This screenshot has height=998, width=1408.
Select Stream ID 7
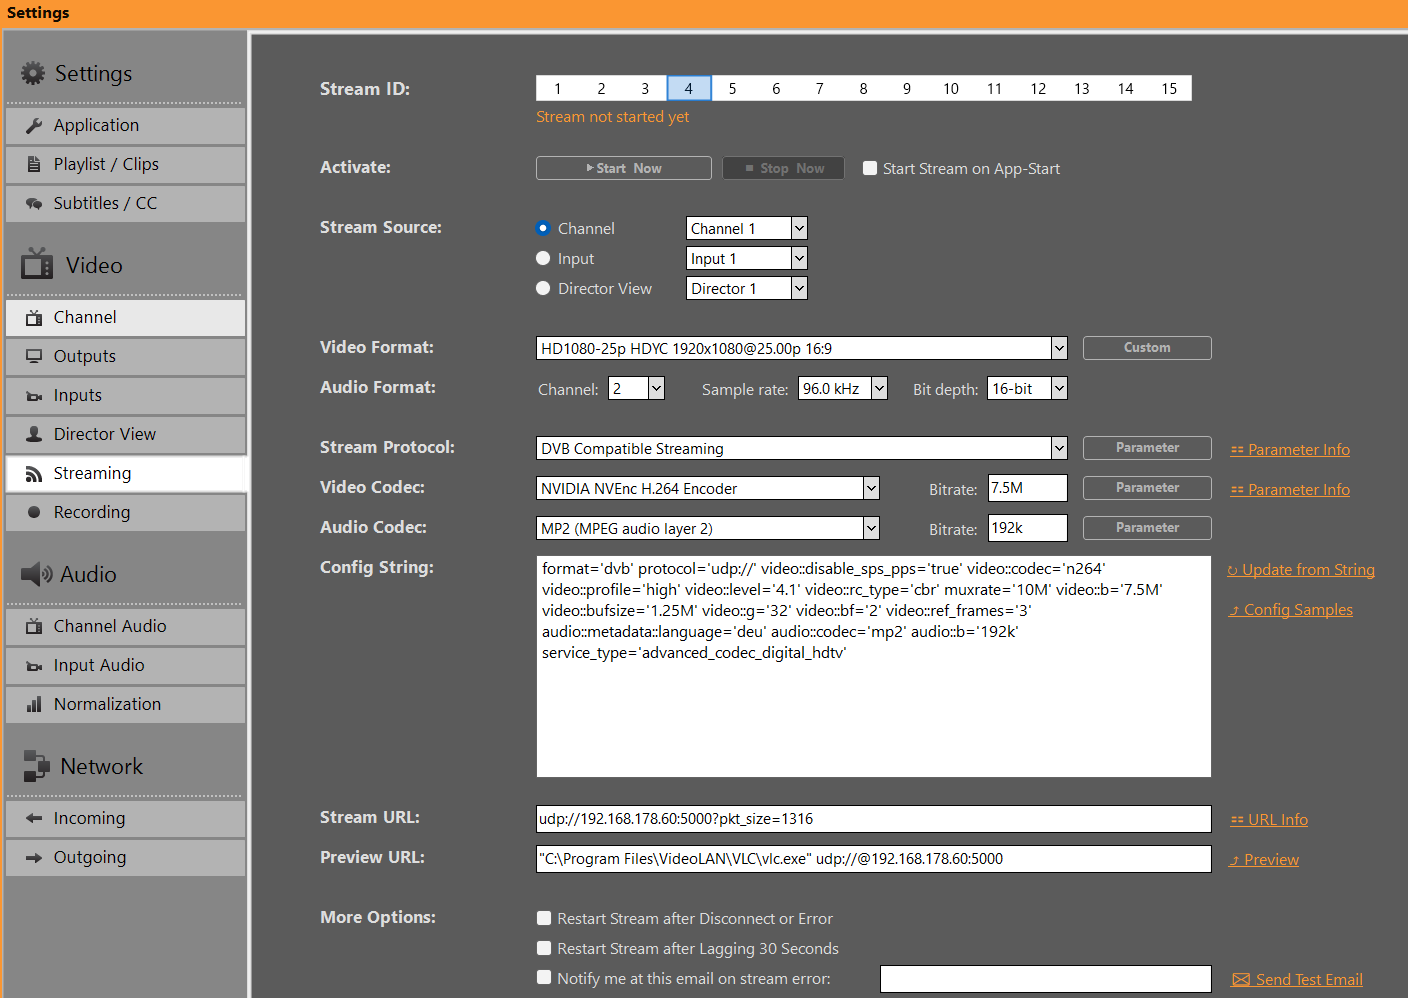pyautogui.click(x=819, y=89)
